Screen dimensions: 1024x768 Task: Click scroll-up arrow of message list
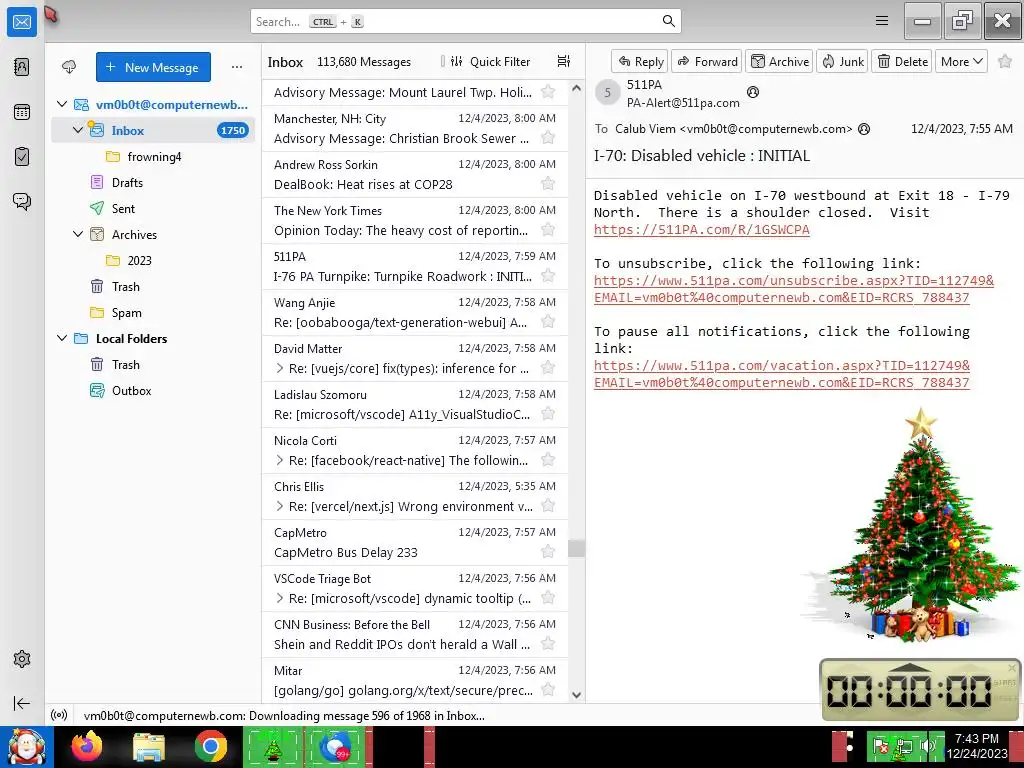[576, 88]
